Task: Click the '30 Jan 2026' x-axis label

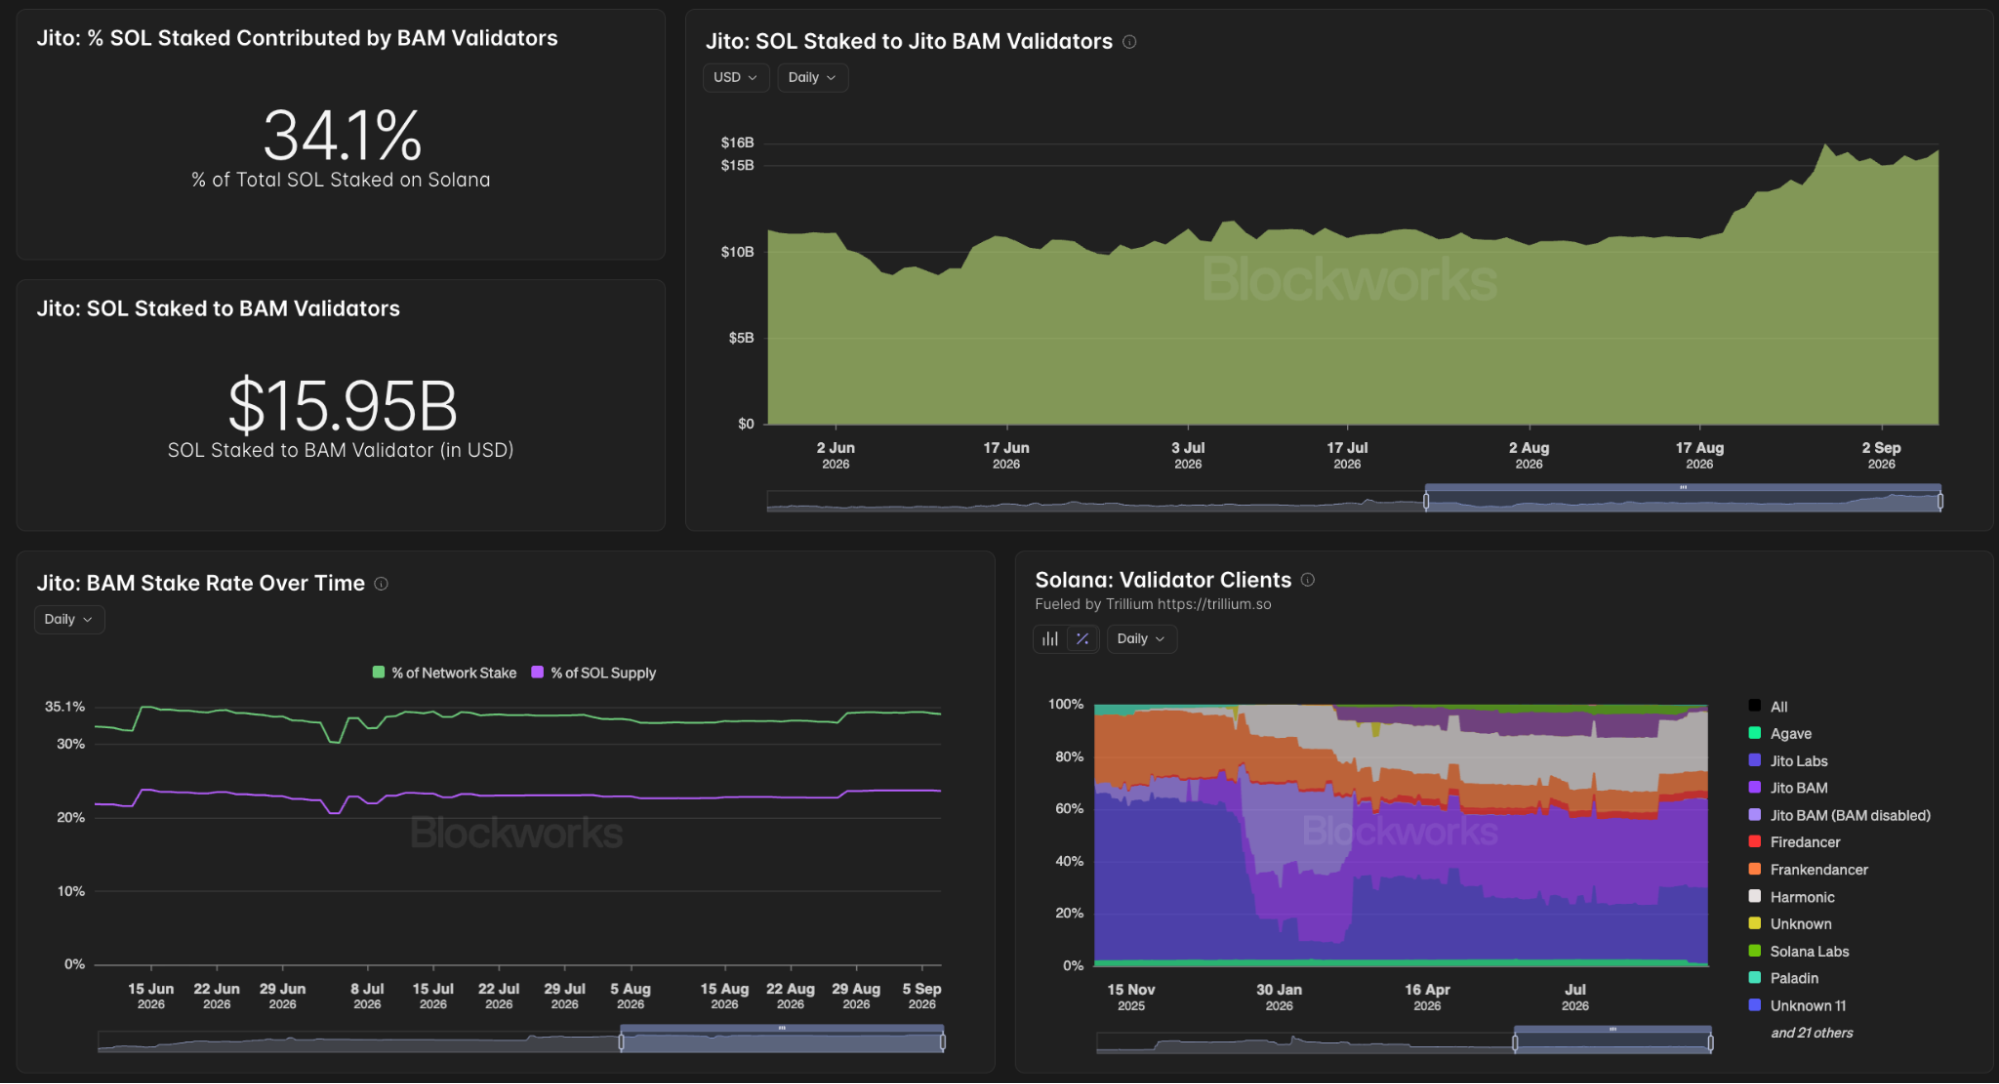Action: pos(1279,997)
